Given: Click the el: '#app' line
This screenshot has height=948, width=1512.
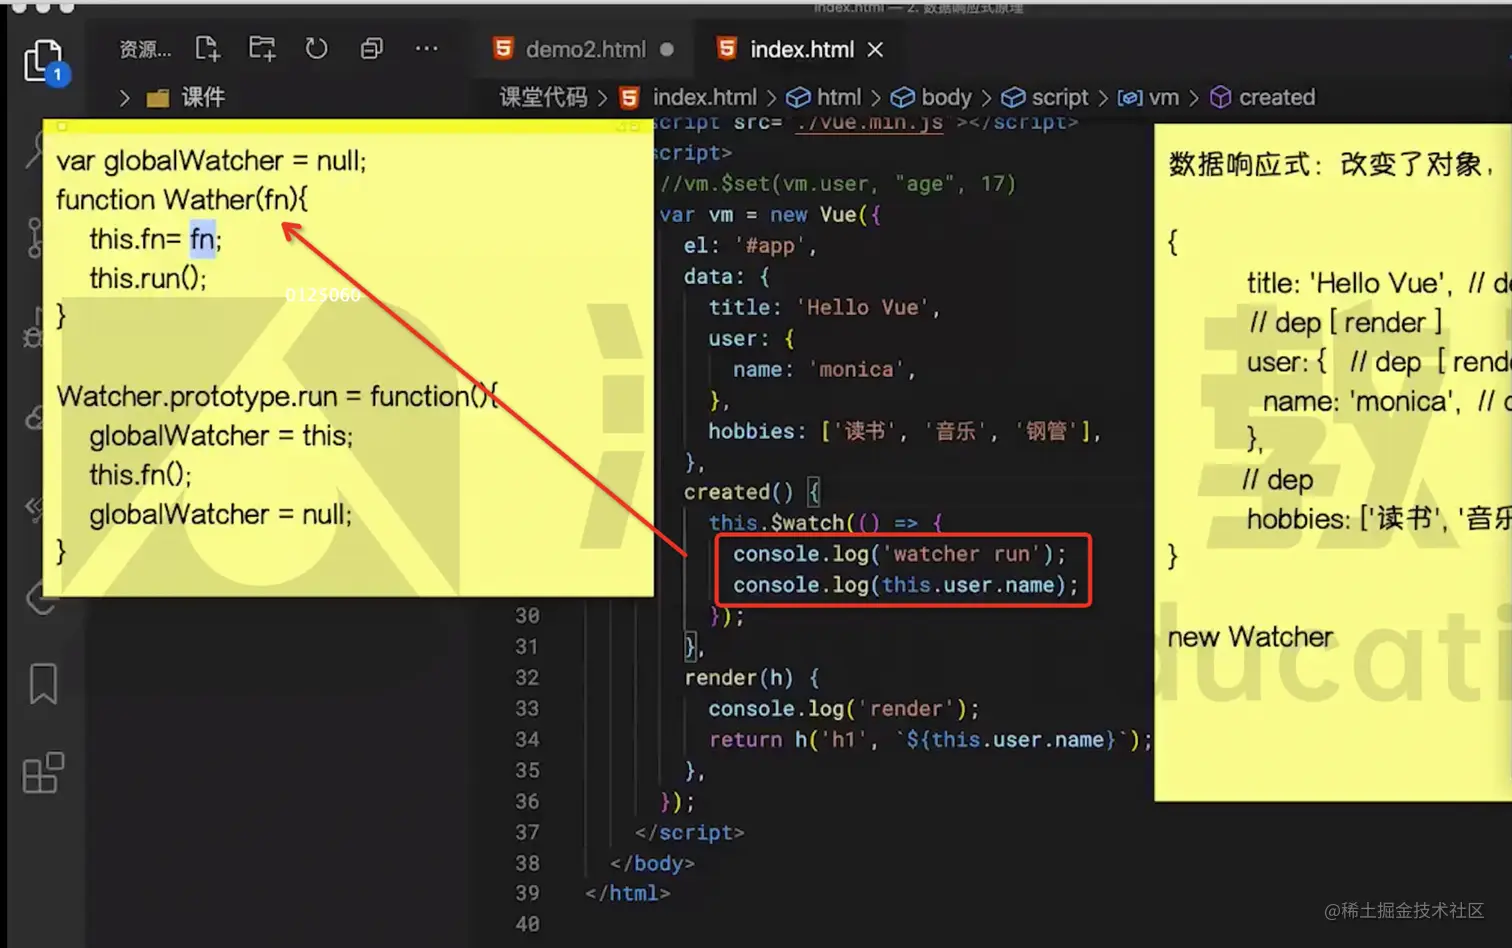Looking at the screenshot, I should 750,246.
